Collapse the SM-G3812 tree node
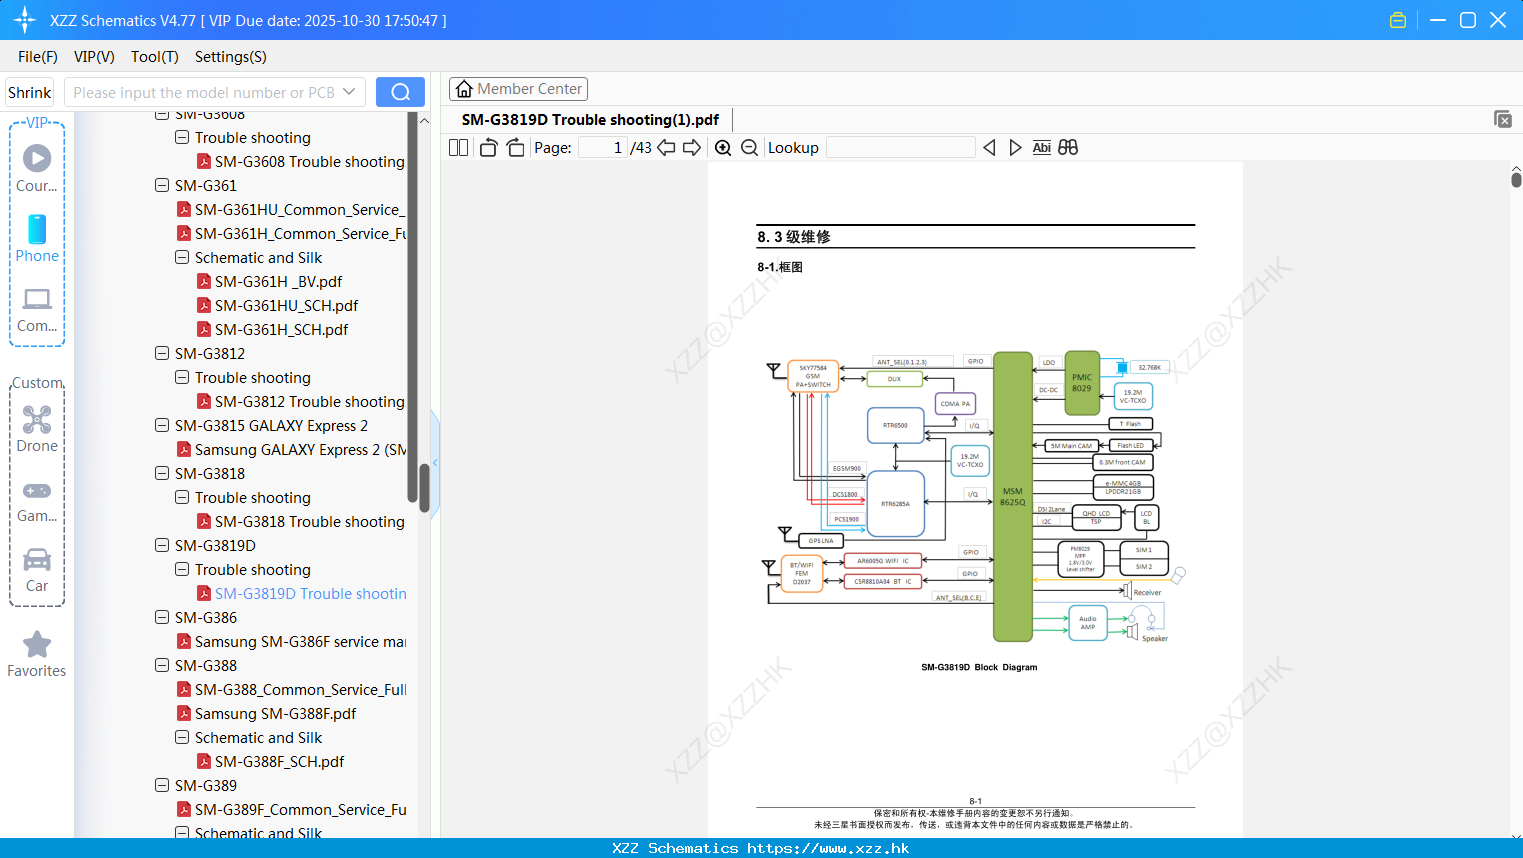The width and height of the screenshot is (1523, 858). tap(162, 353)
